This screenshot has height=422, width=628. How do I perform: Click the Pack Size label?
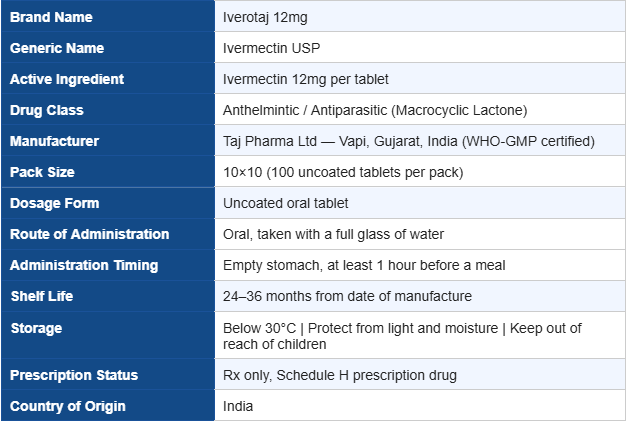point(42,172)
